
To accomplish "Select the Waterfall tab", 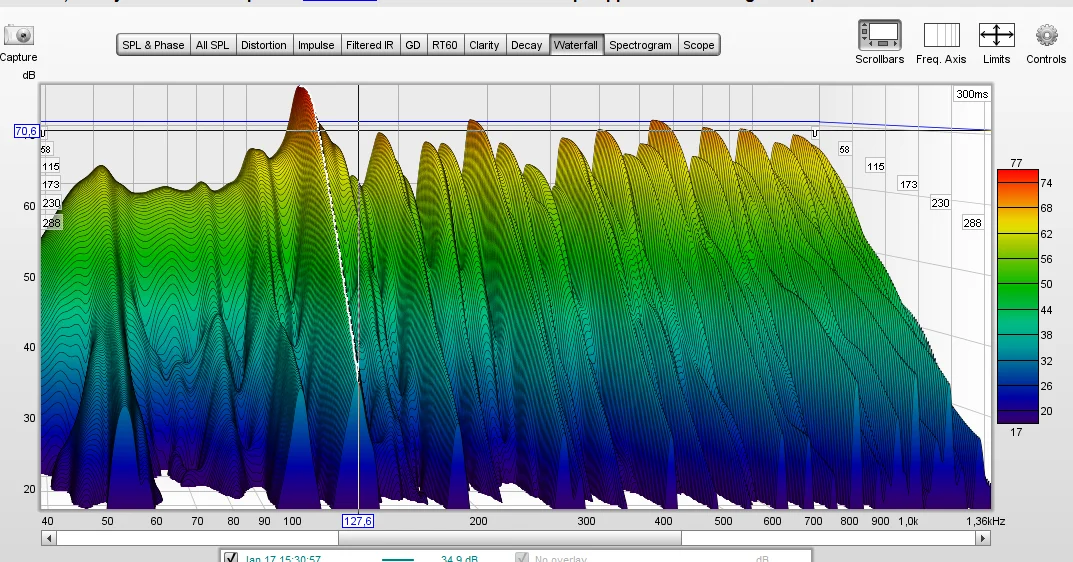I will 576,45.
